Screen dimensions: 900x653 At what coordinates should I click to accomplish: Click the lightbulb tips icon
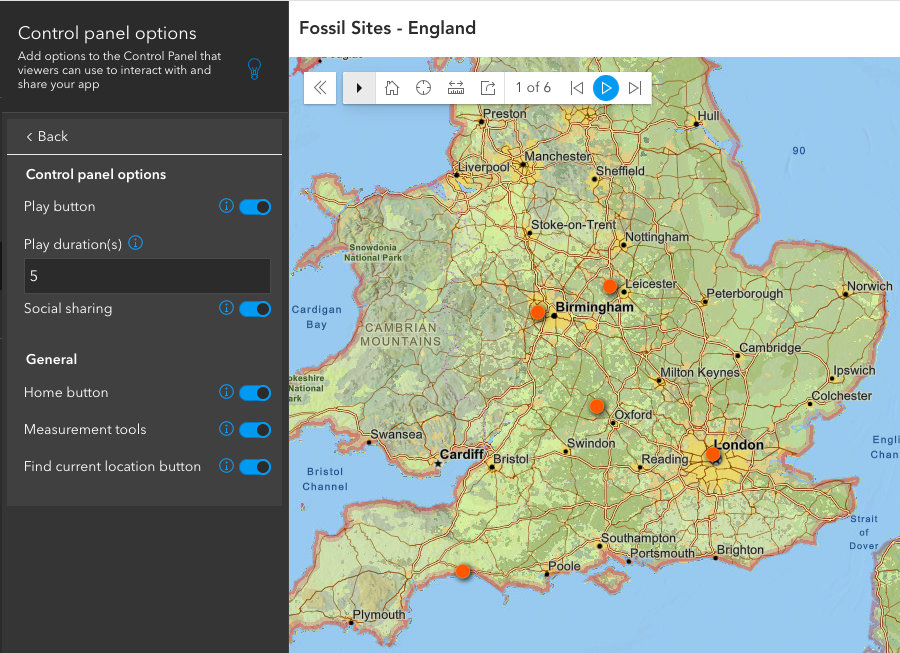click(254, 69)
